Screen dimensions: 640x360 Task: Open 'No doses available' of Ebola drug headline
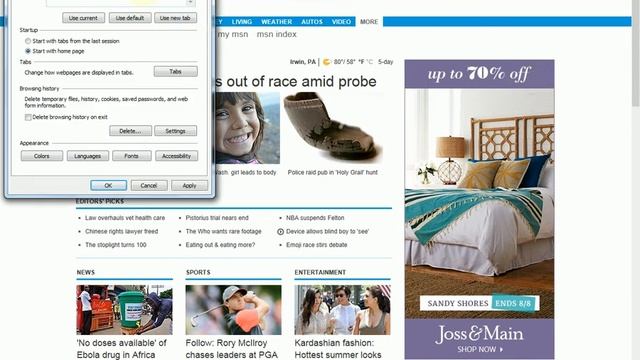122,349
